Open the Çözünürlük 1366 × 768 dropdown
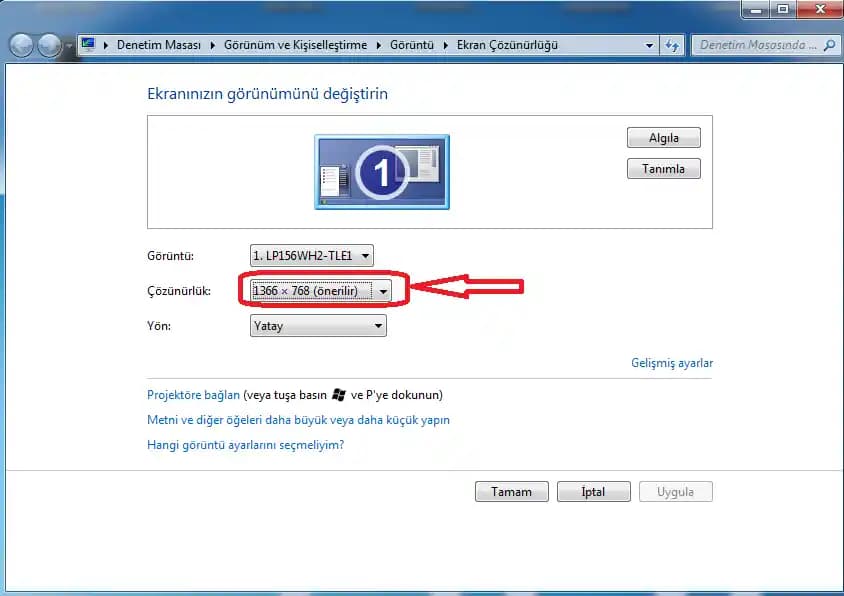Viewport: 844px width, 596px height. point(318,291)
